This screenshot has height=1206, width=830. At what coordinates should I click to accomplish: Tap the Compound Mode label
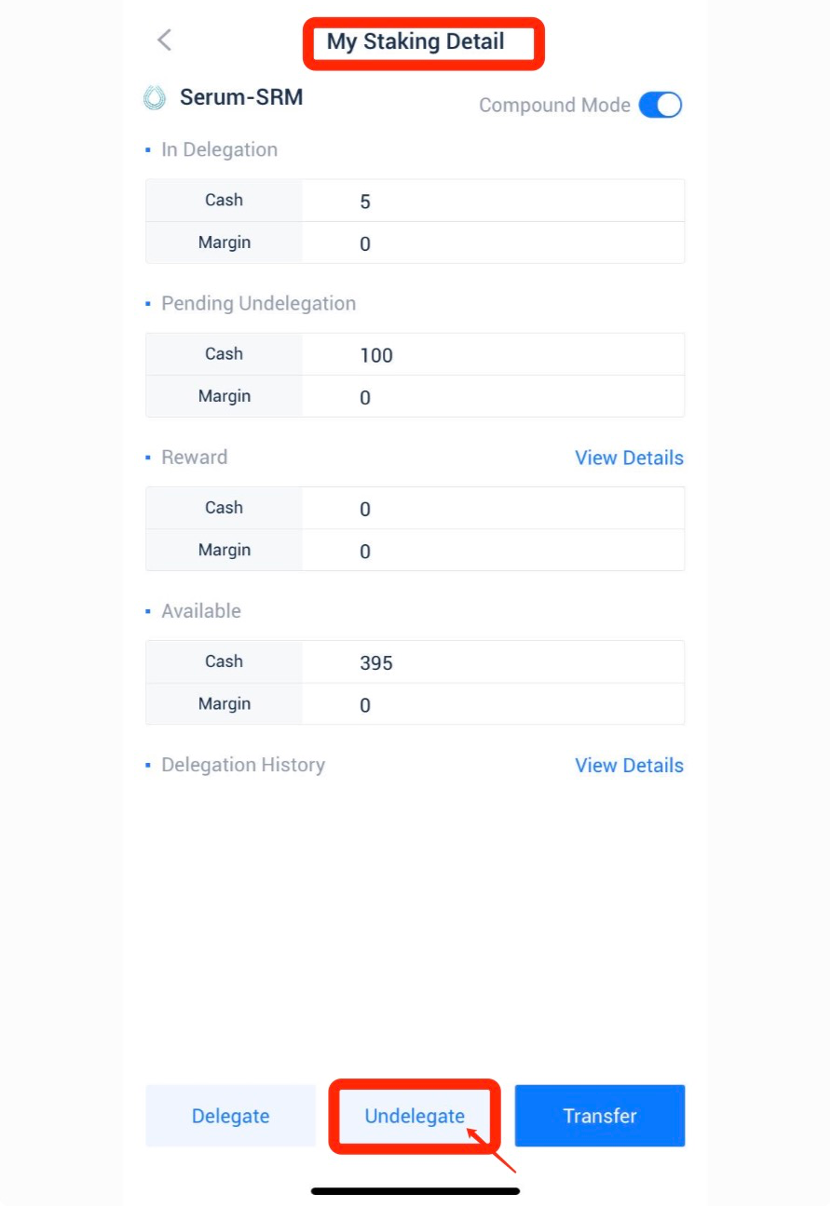[x=554, y=106]
